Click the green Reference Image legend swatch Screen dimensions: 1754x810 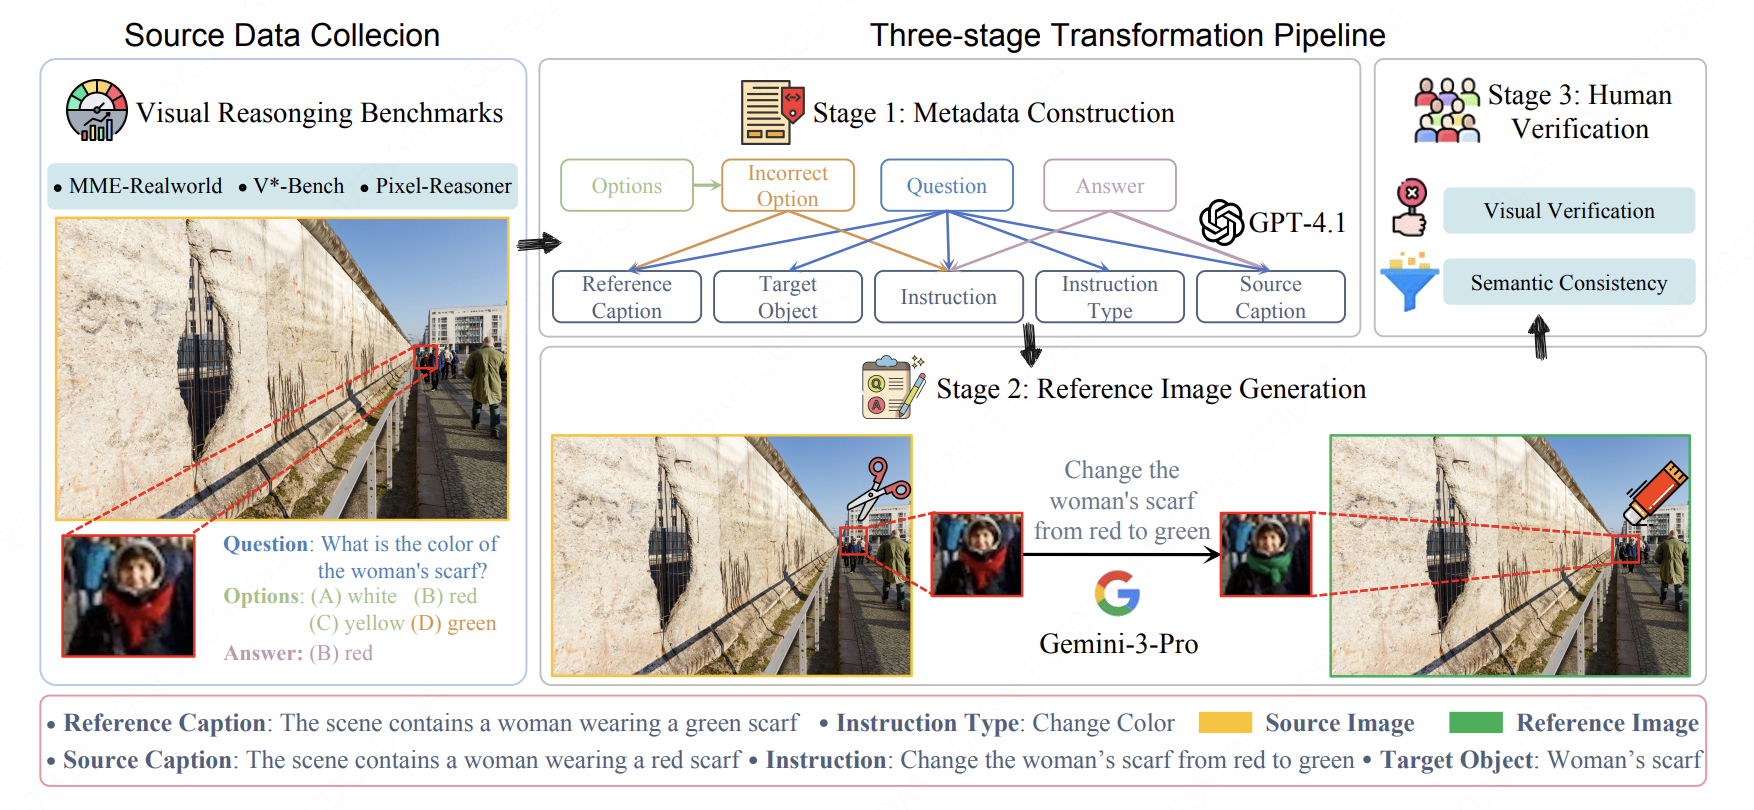click(1476, 722)
